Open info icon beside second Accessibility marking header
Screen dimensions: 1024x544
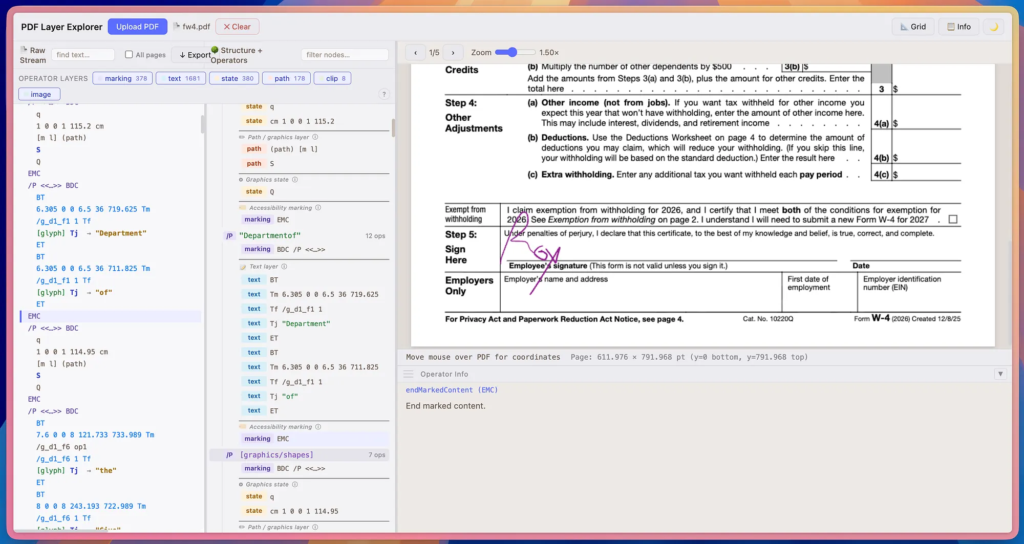coord(318,426)
